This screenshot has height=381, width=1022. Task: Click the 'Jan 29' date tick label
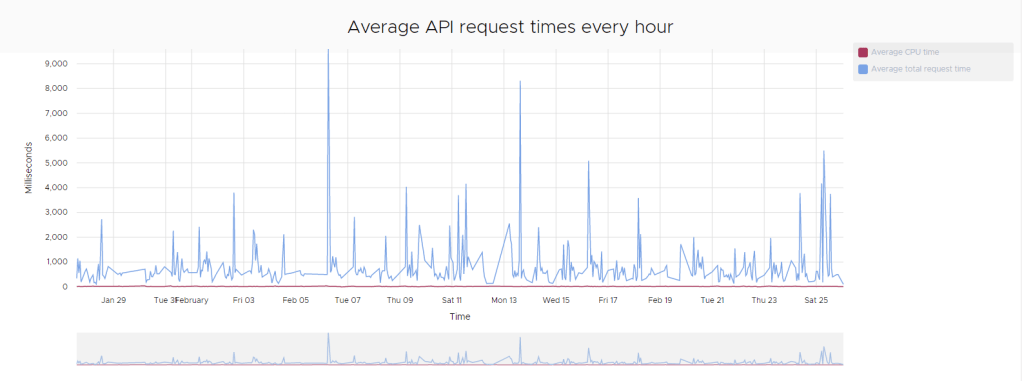113,300
